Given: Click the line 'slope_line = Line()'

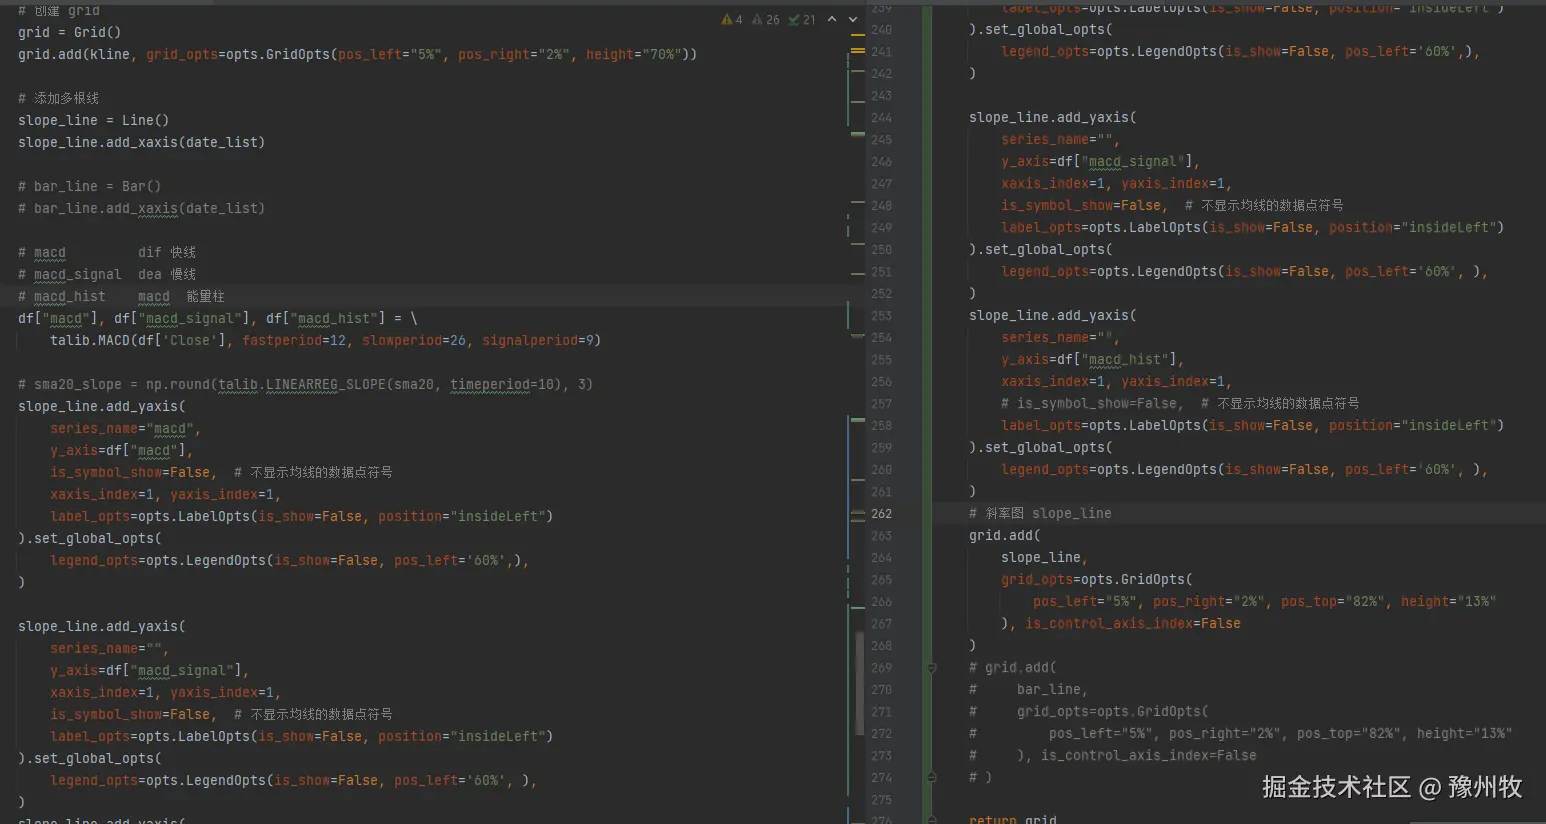Looking at the screenshot, I should coord(93,120).
